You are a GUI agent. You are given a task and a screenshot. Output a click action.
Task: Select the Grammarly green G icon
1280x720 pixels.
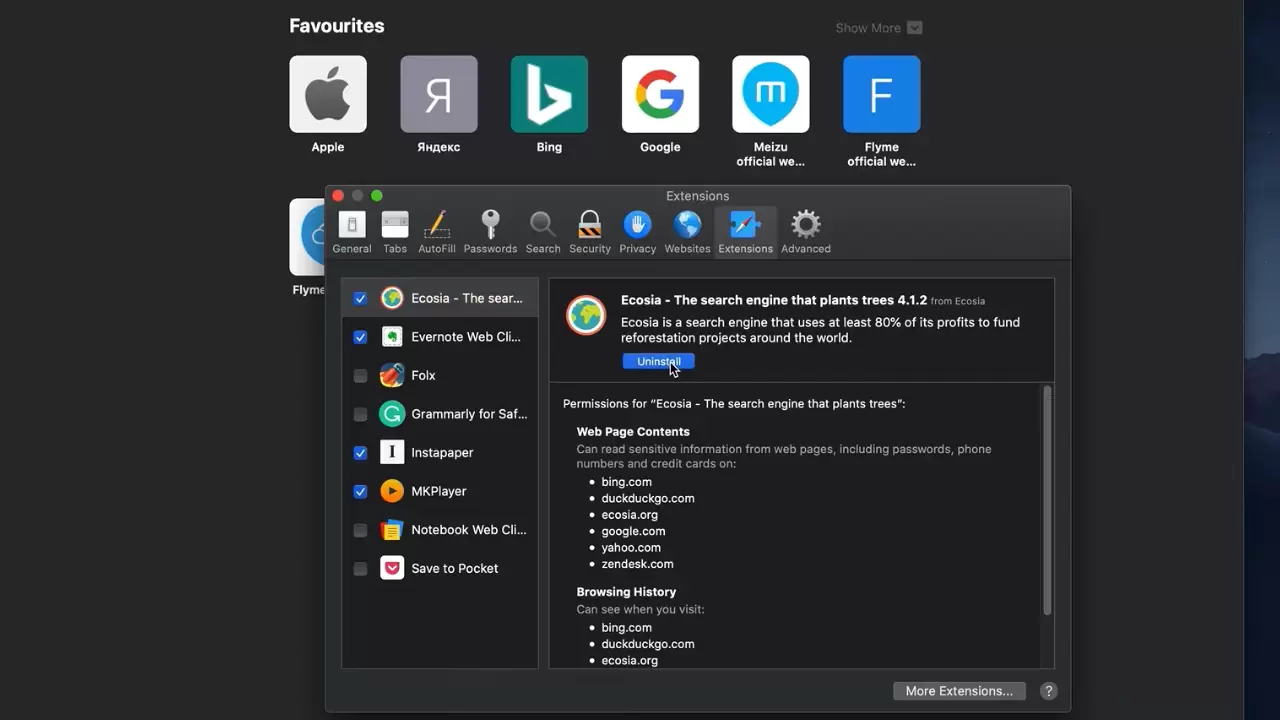point(392,414)
